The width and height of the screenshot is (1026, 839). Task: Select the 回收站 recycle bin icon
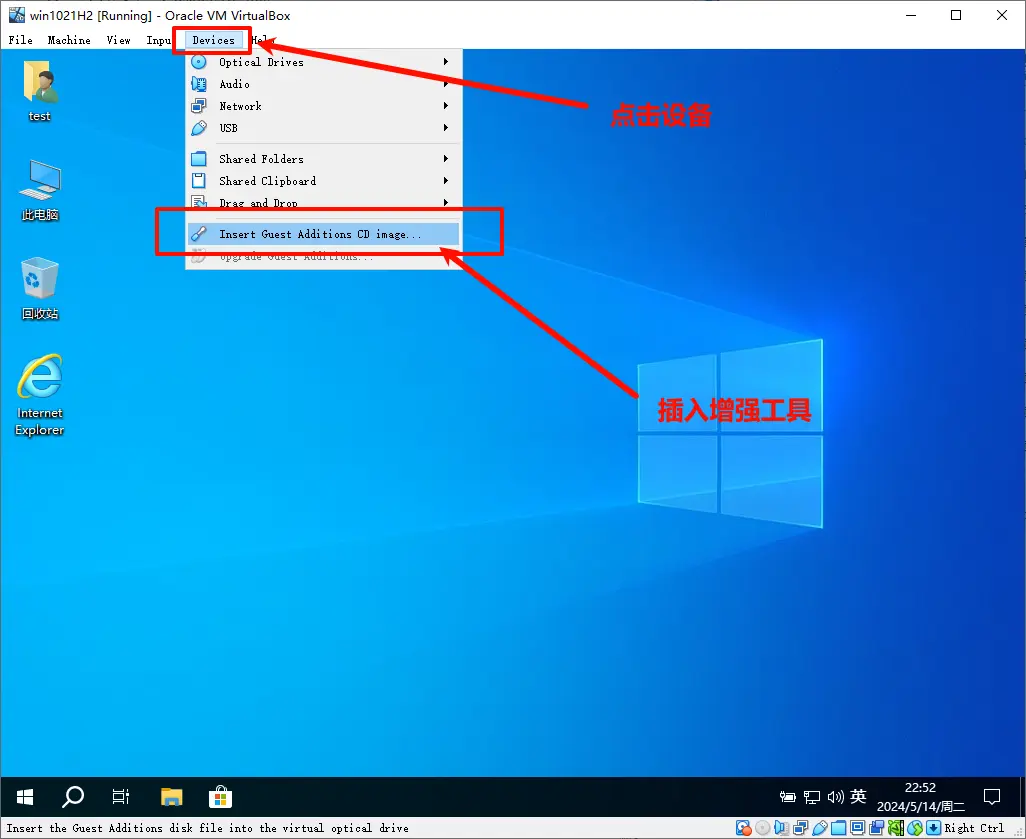(40, 289)
